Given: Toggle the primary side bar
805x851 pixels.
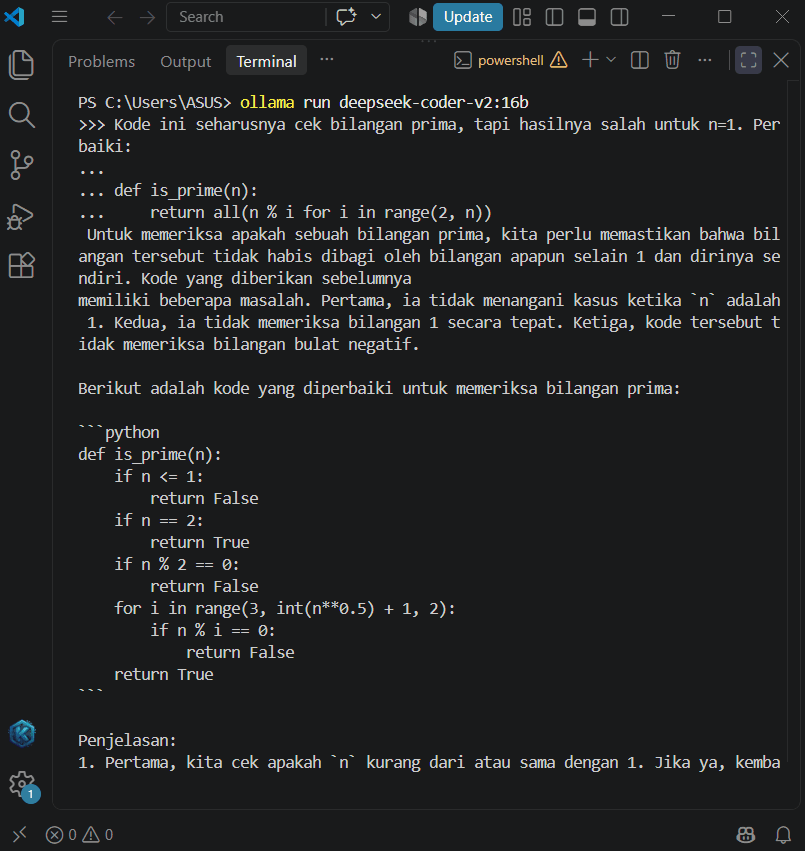Looking at the screenshot, I should [554, 17].
